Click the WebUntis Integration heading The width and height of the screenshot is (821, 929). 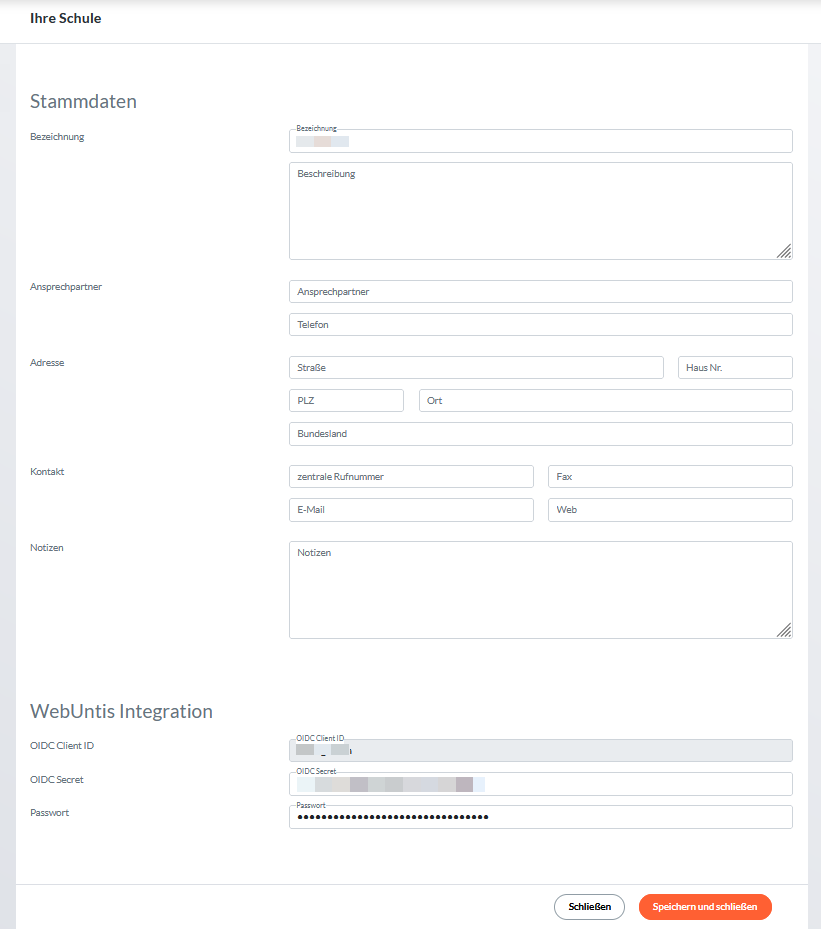click(121, 711)
